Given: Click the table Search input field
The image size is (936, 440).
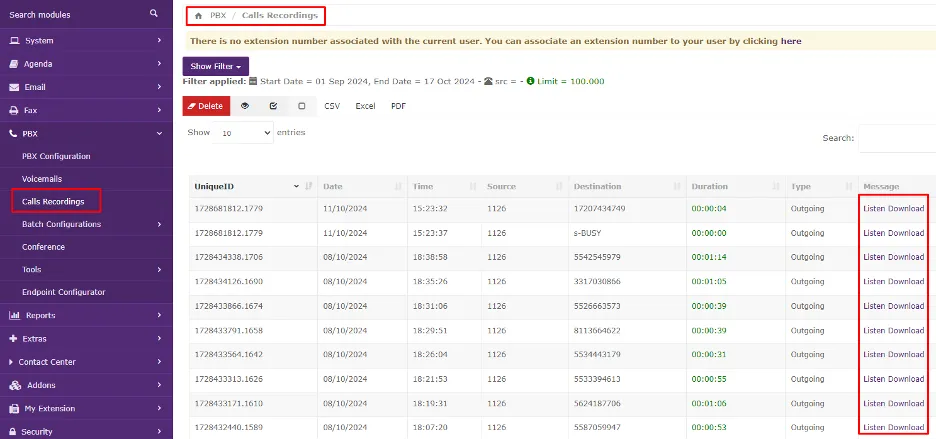Looking at the screenshot, I should click(x=897, y=139).
